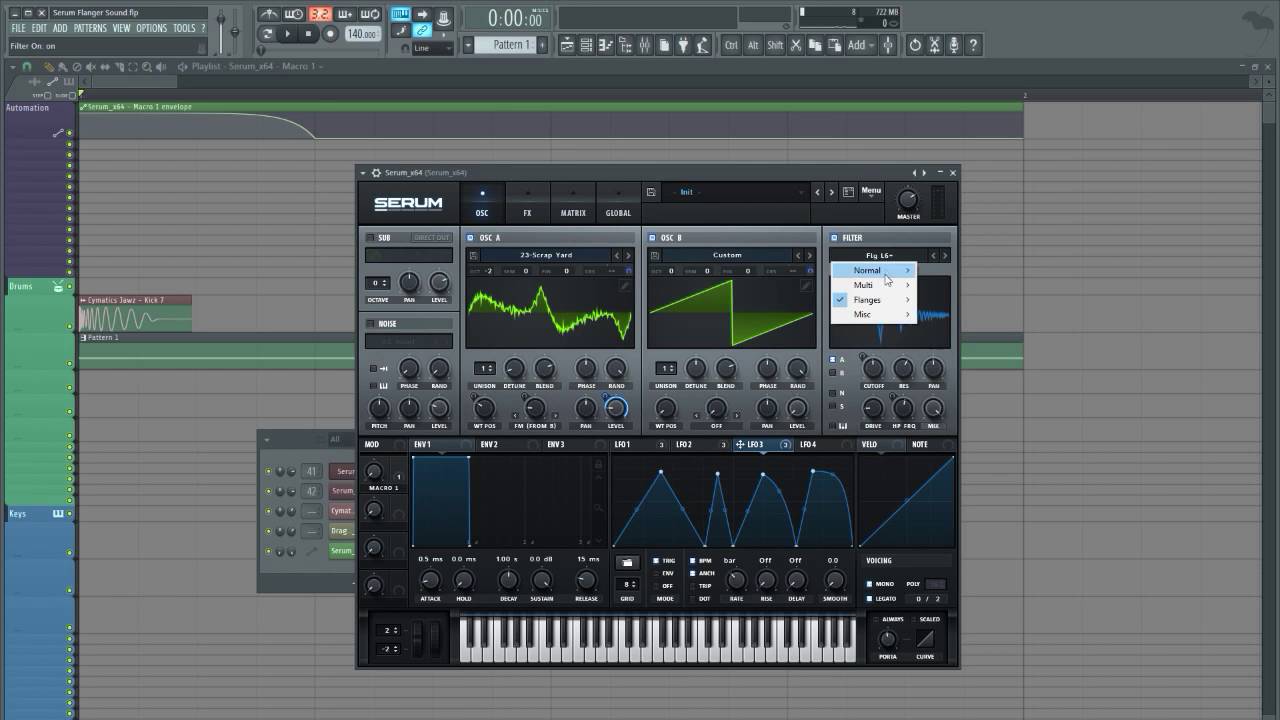The height and width of the screenshot is (720, 1280).
Task: Click the Master volume knob in Serum
Action: pyautogui.click(x=908, y=198)
